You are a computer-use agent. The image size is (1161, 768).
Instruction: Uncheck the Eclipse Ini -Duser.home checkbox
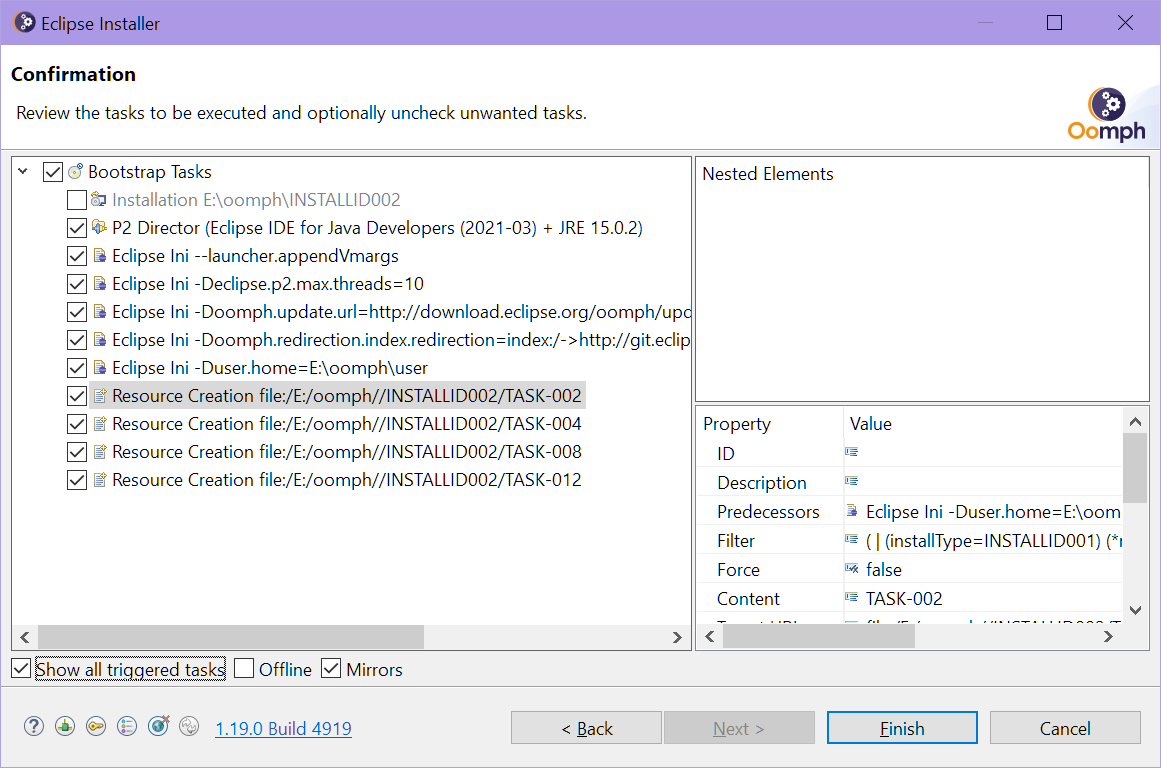(76, 368)
